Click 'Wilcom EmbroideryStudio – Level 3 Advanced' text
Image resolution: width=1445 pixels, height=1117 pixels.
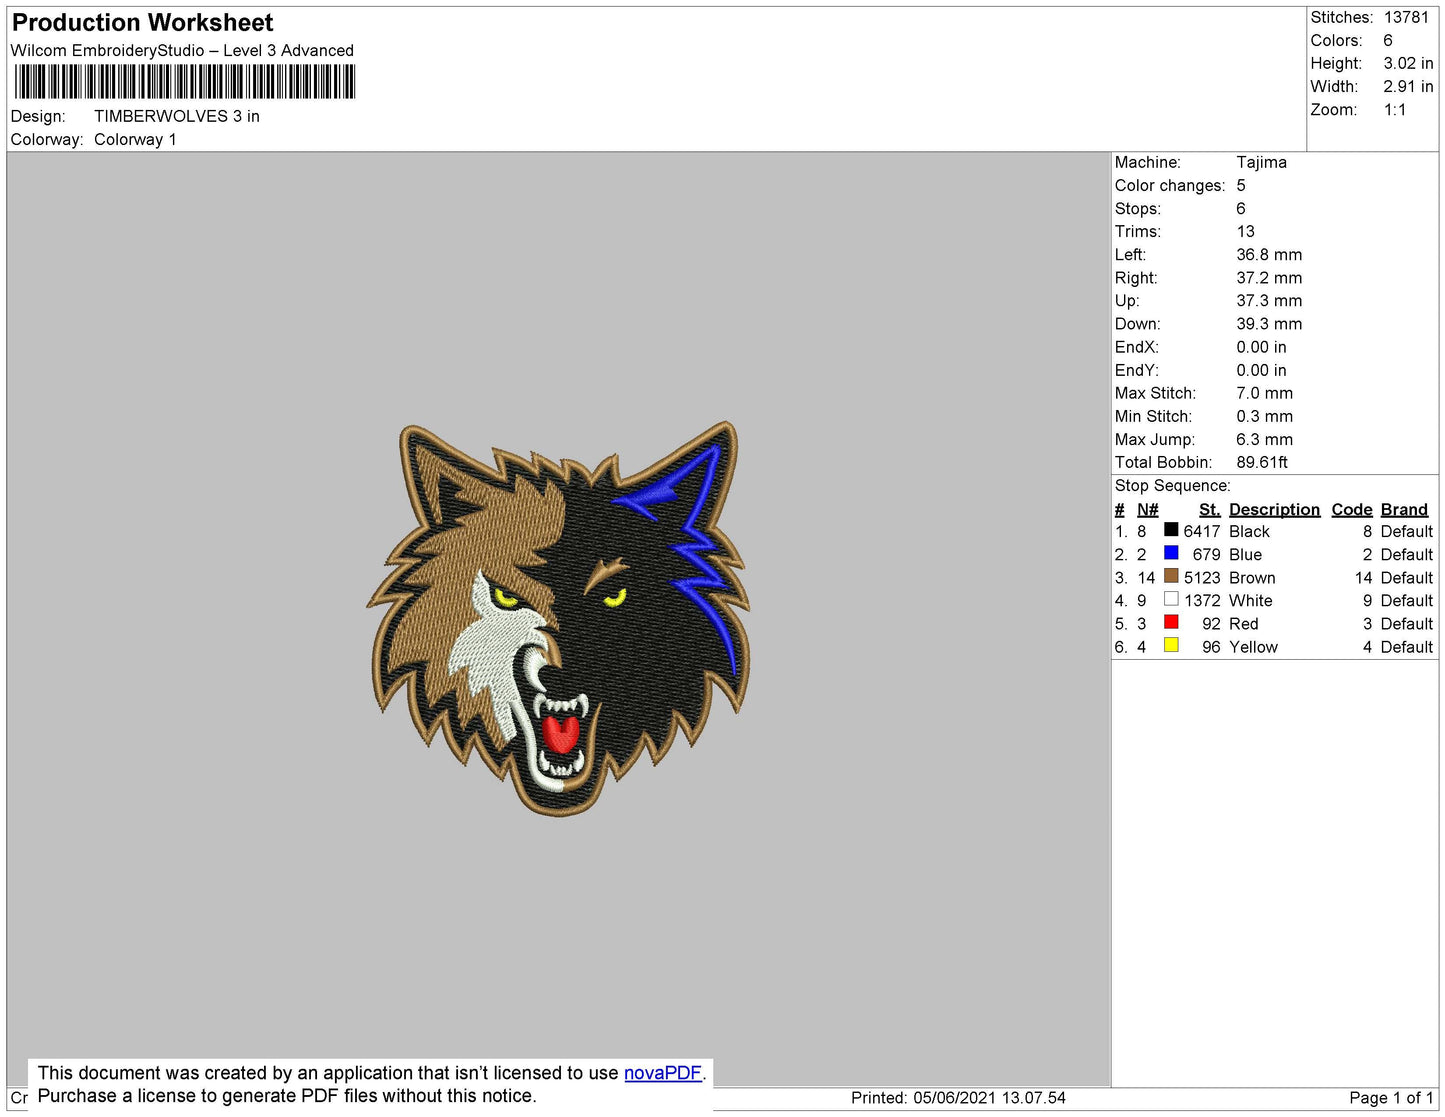point(182,50)
